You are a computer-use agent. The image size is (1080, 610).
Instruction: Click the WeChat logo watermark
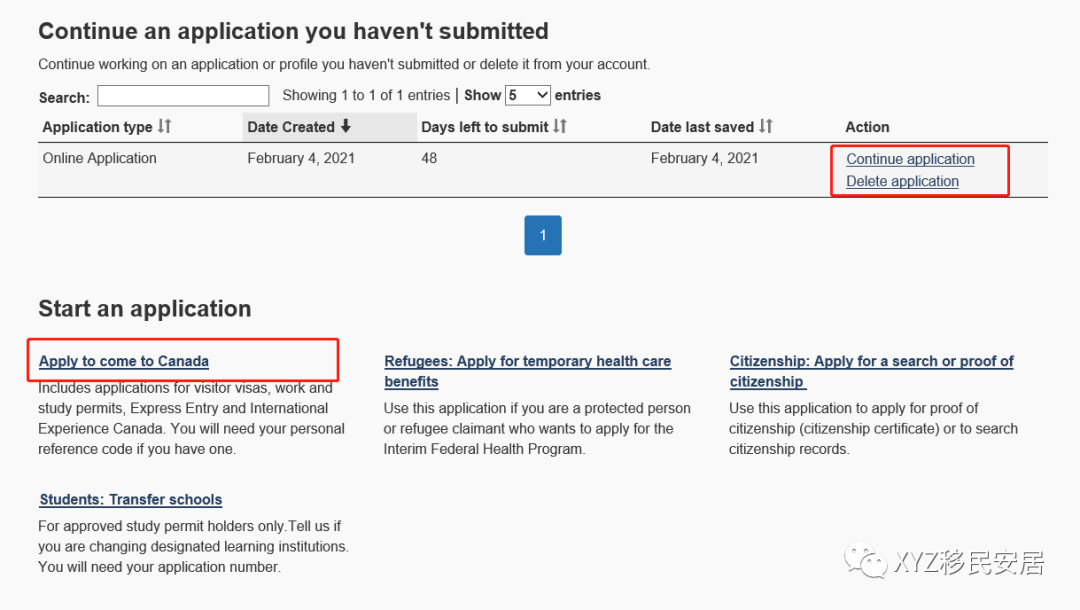point(865,562)
